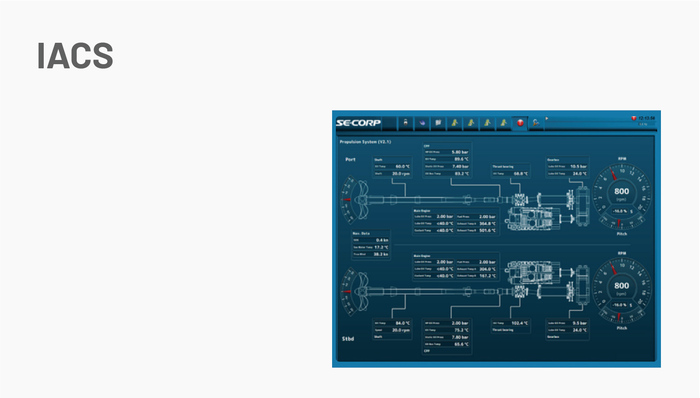Click the clock time display
700x398 pixels.
point(646,118)
